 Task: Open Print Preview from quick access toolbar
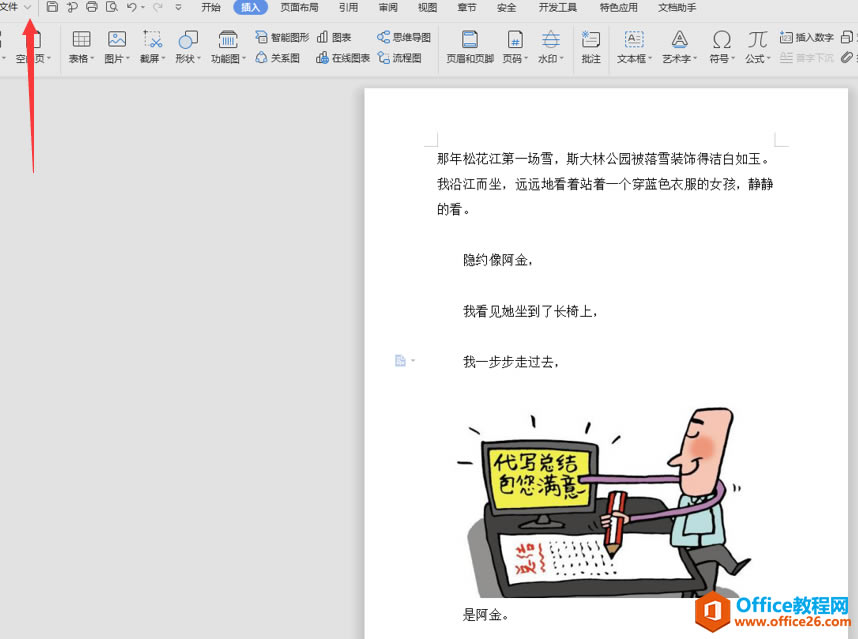[x=112, y=7]
